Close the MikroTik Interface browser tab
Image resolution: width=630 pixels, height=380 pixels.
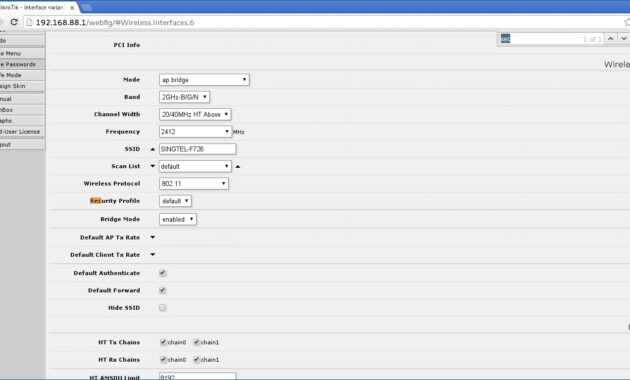(x=72, y=7)
